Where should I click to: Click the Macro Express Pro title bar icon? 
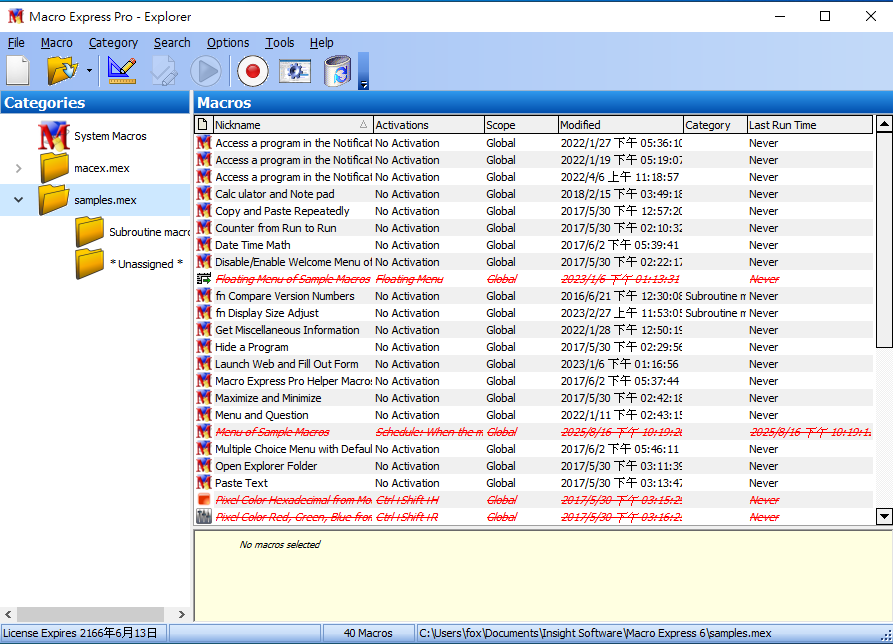[x=15, y=17]
